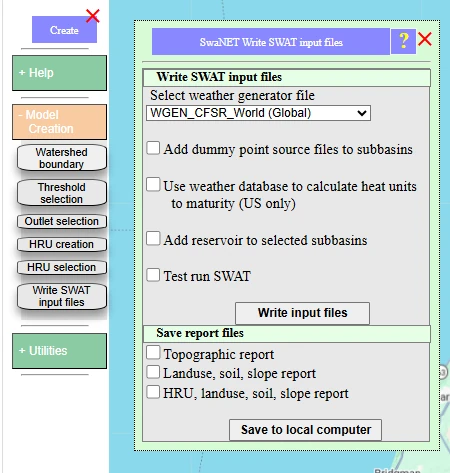Image resolution: width=450 pixels, height=473 pixels.
Task: Enable Test run SWAT checkbox
Action: pyautogui.click(x=153, y=275)
